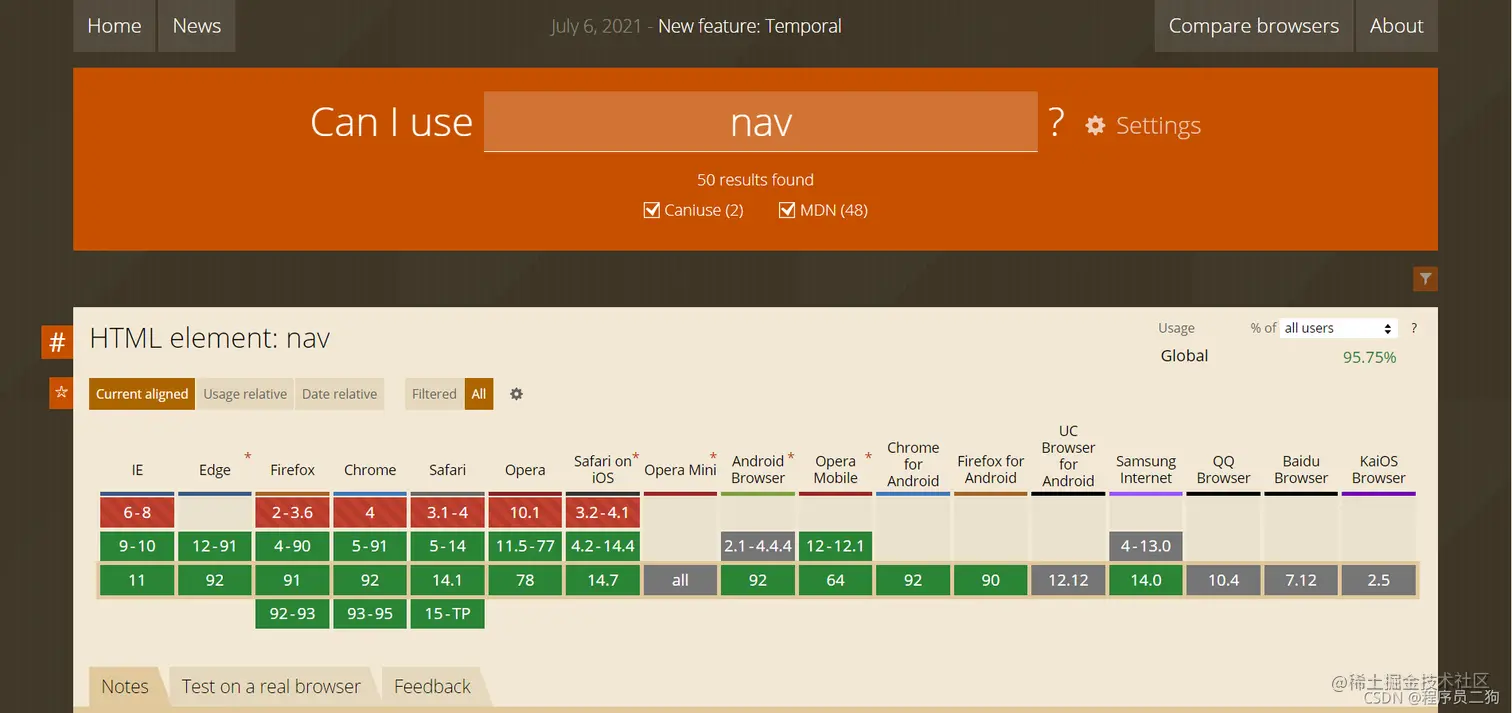Switch to the Feedback tab
Image resolution: width=1512 pixels, height=713 pixels.
pos(432,687)
